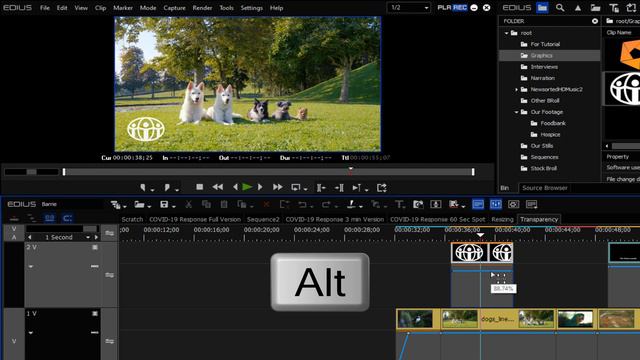Image resolution: width=640 pixels, height=360 pixels.
Task: Click the Fast Forward button
Action: pos(278,187)
